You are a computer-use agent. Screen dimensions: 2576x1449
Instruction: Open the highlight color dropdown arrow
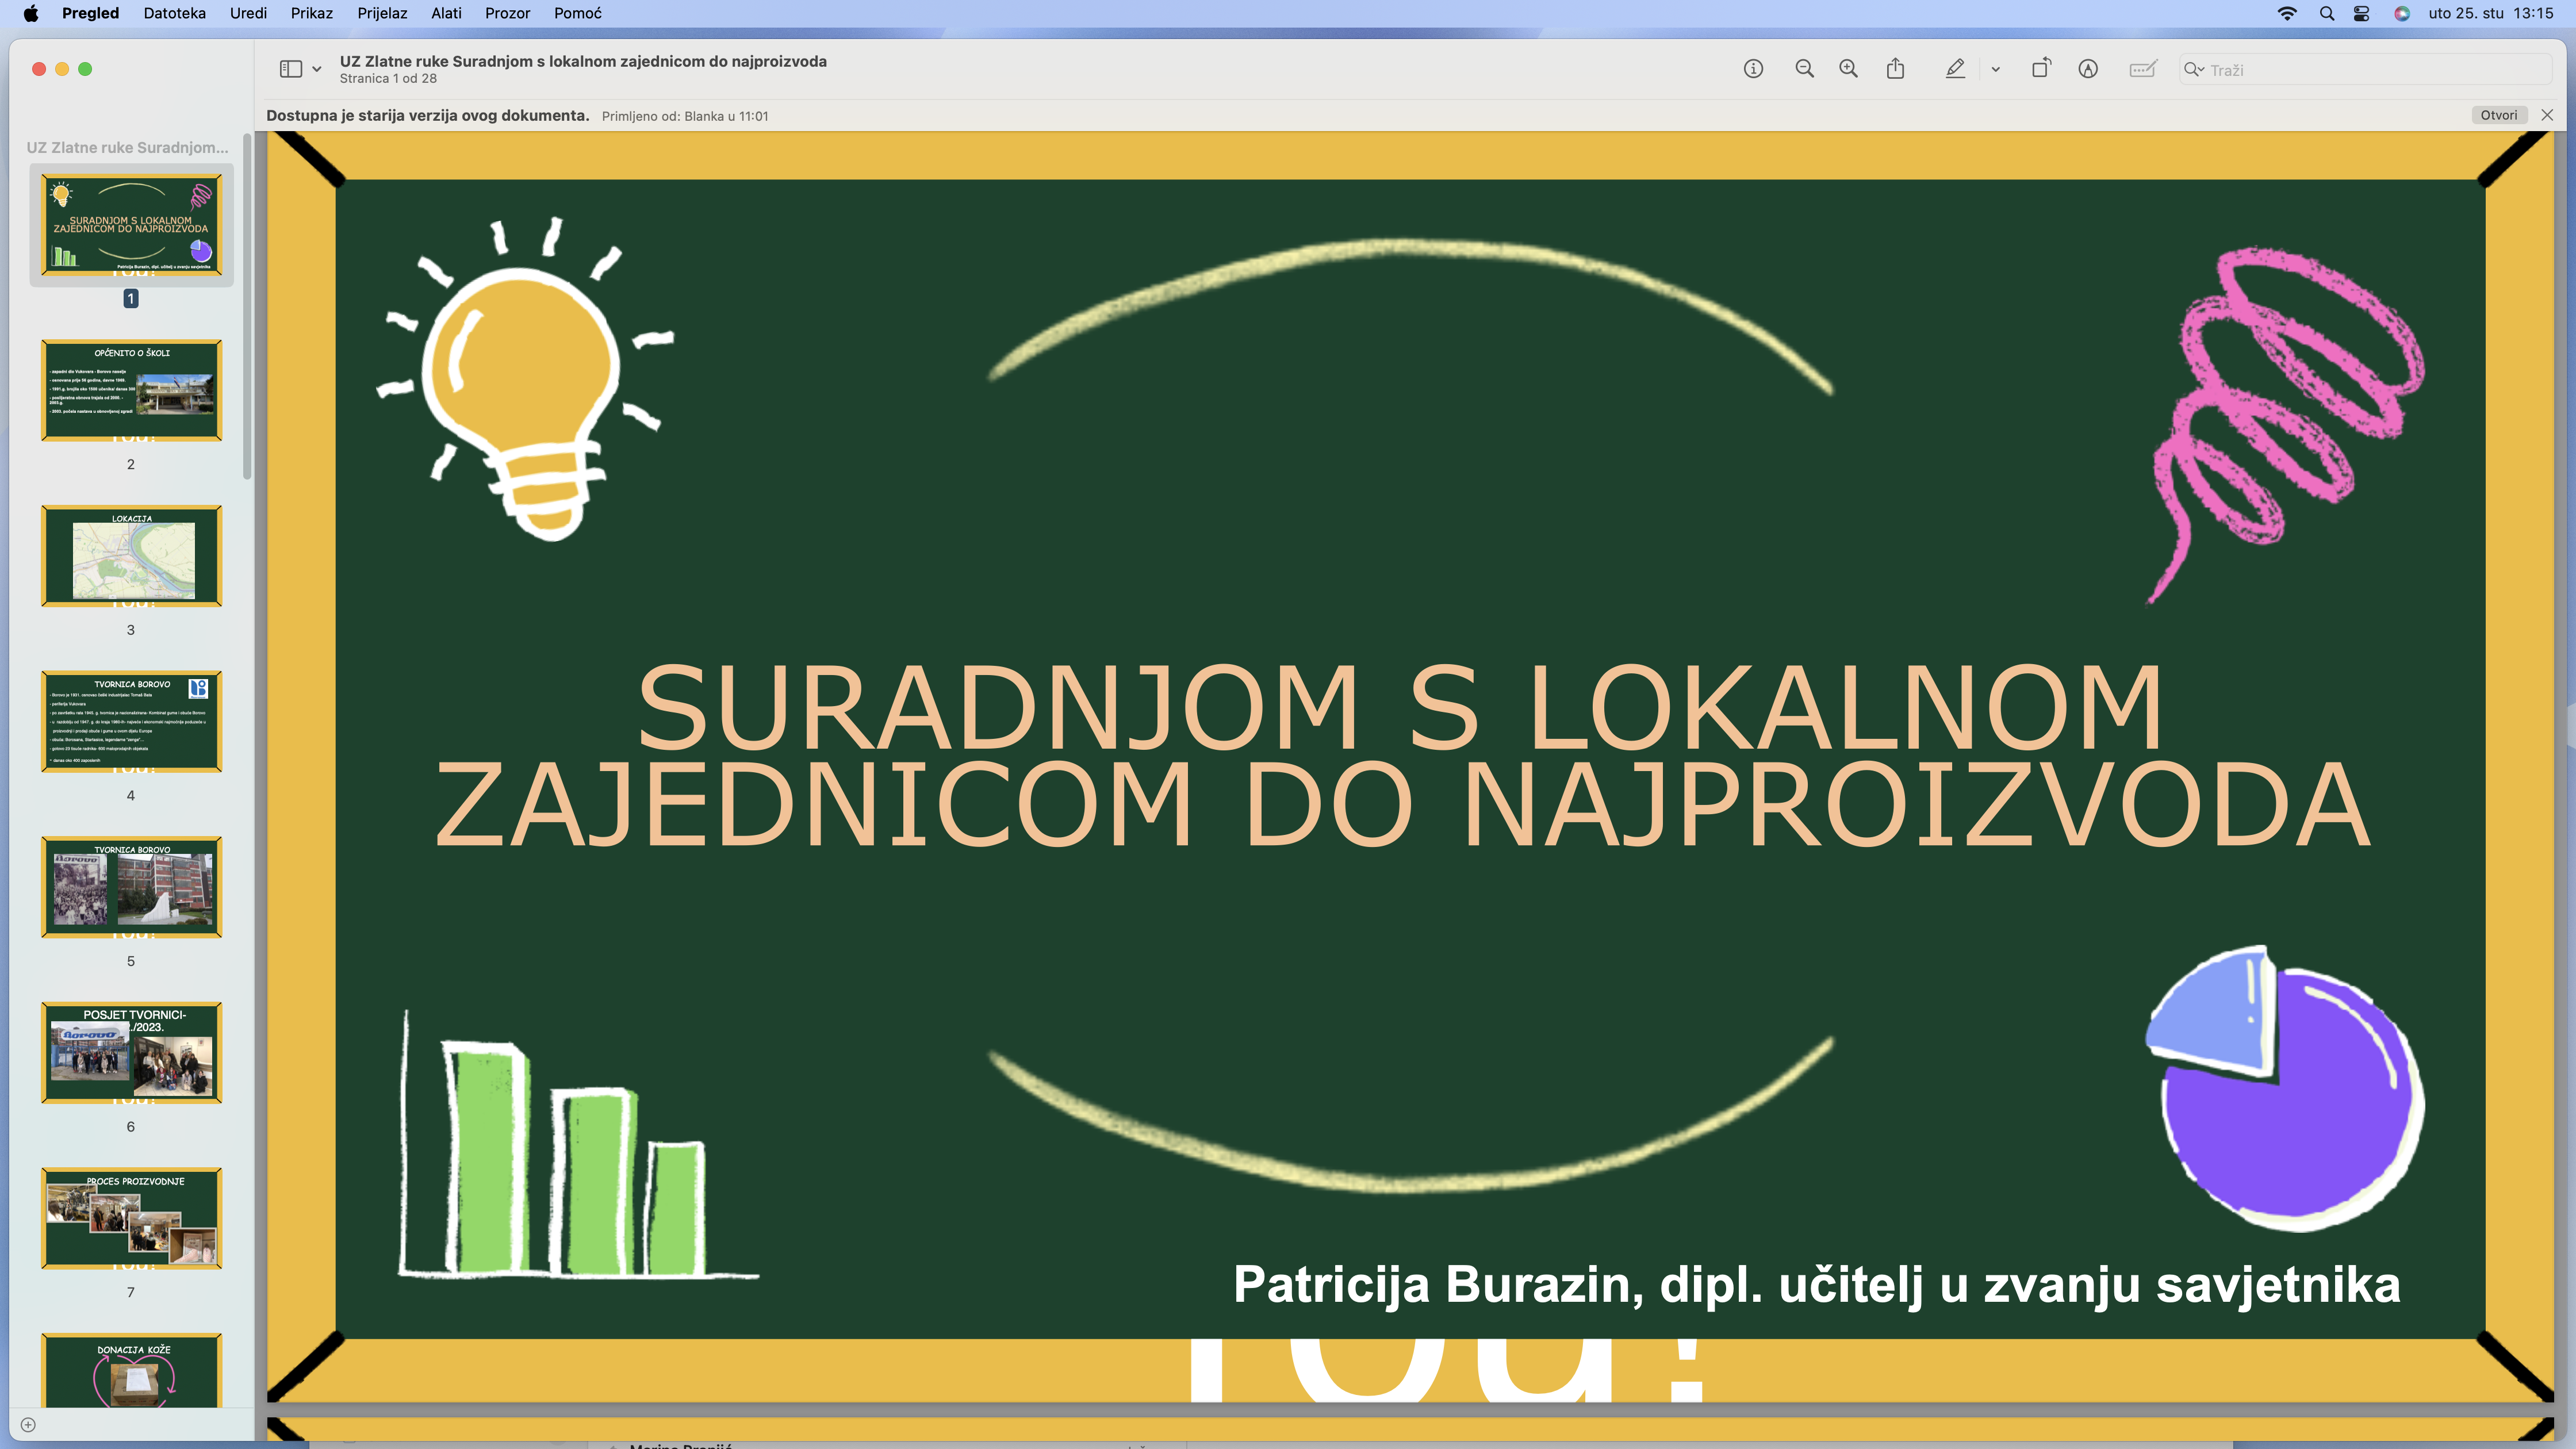point(1995,69)
